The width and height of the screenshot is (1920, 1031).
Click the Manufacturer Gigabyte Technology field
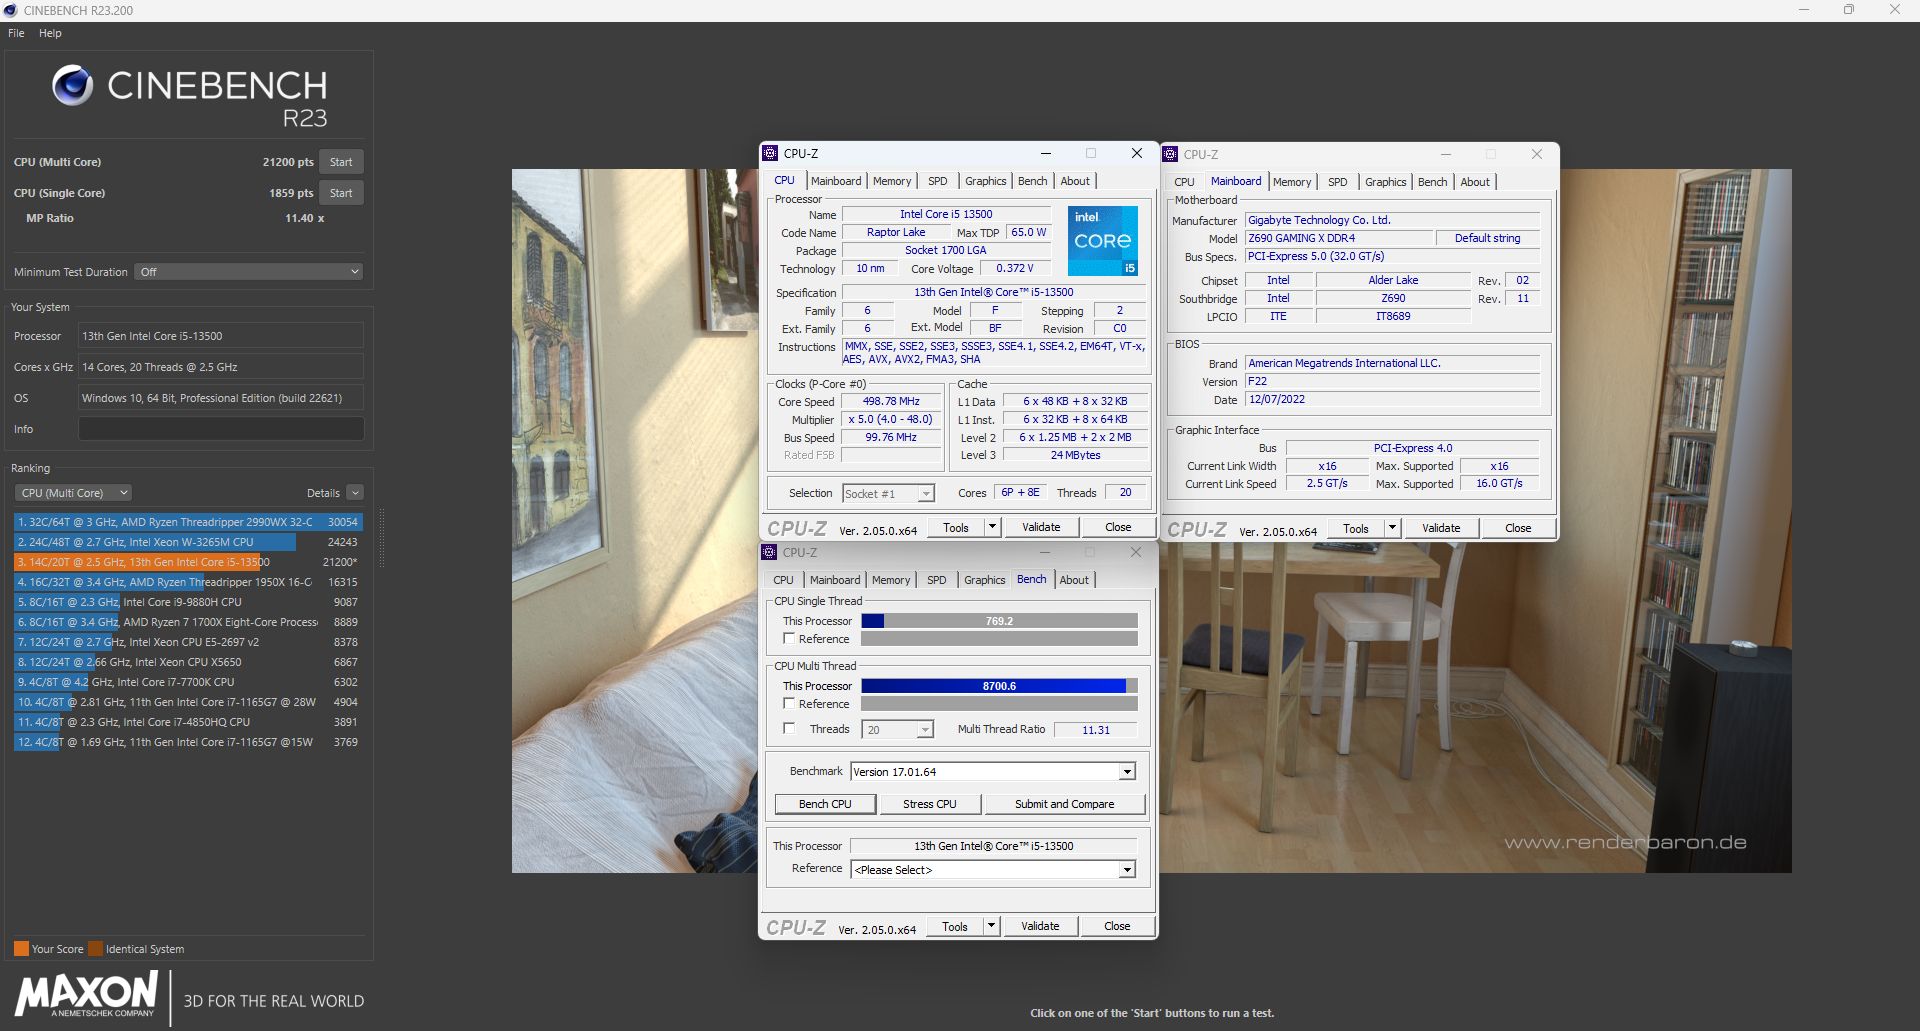pyautogui.click(x=1393, y=220)
